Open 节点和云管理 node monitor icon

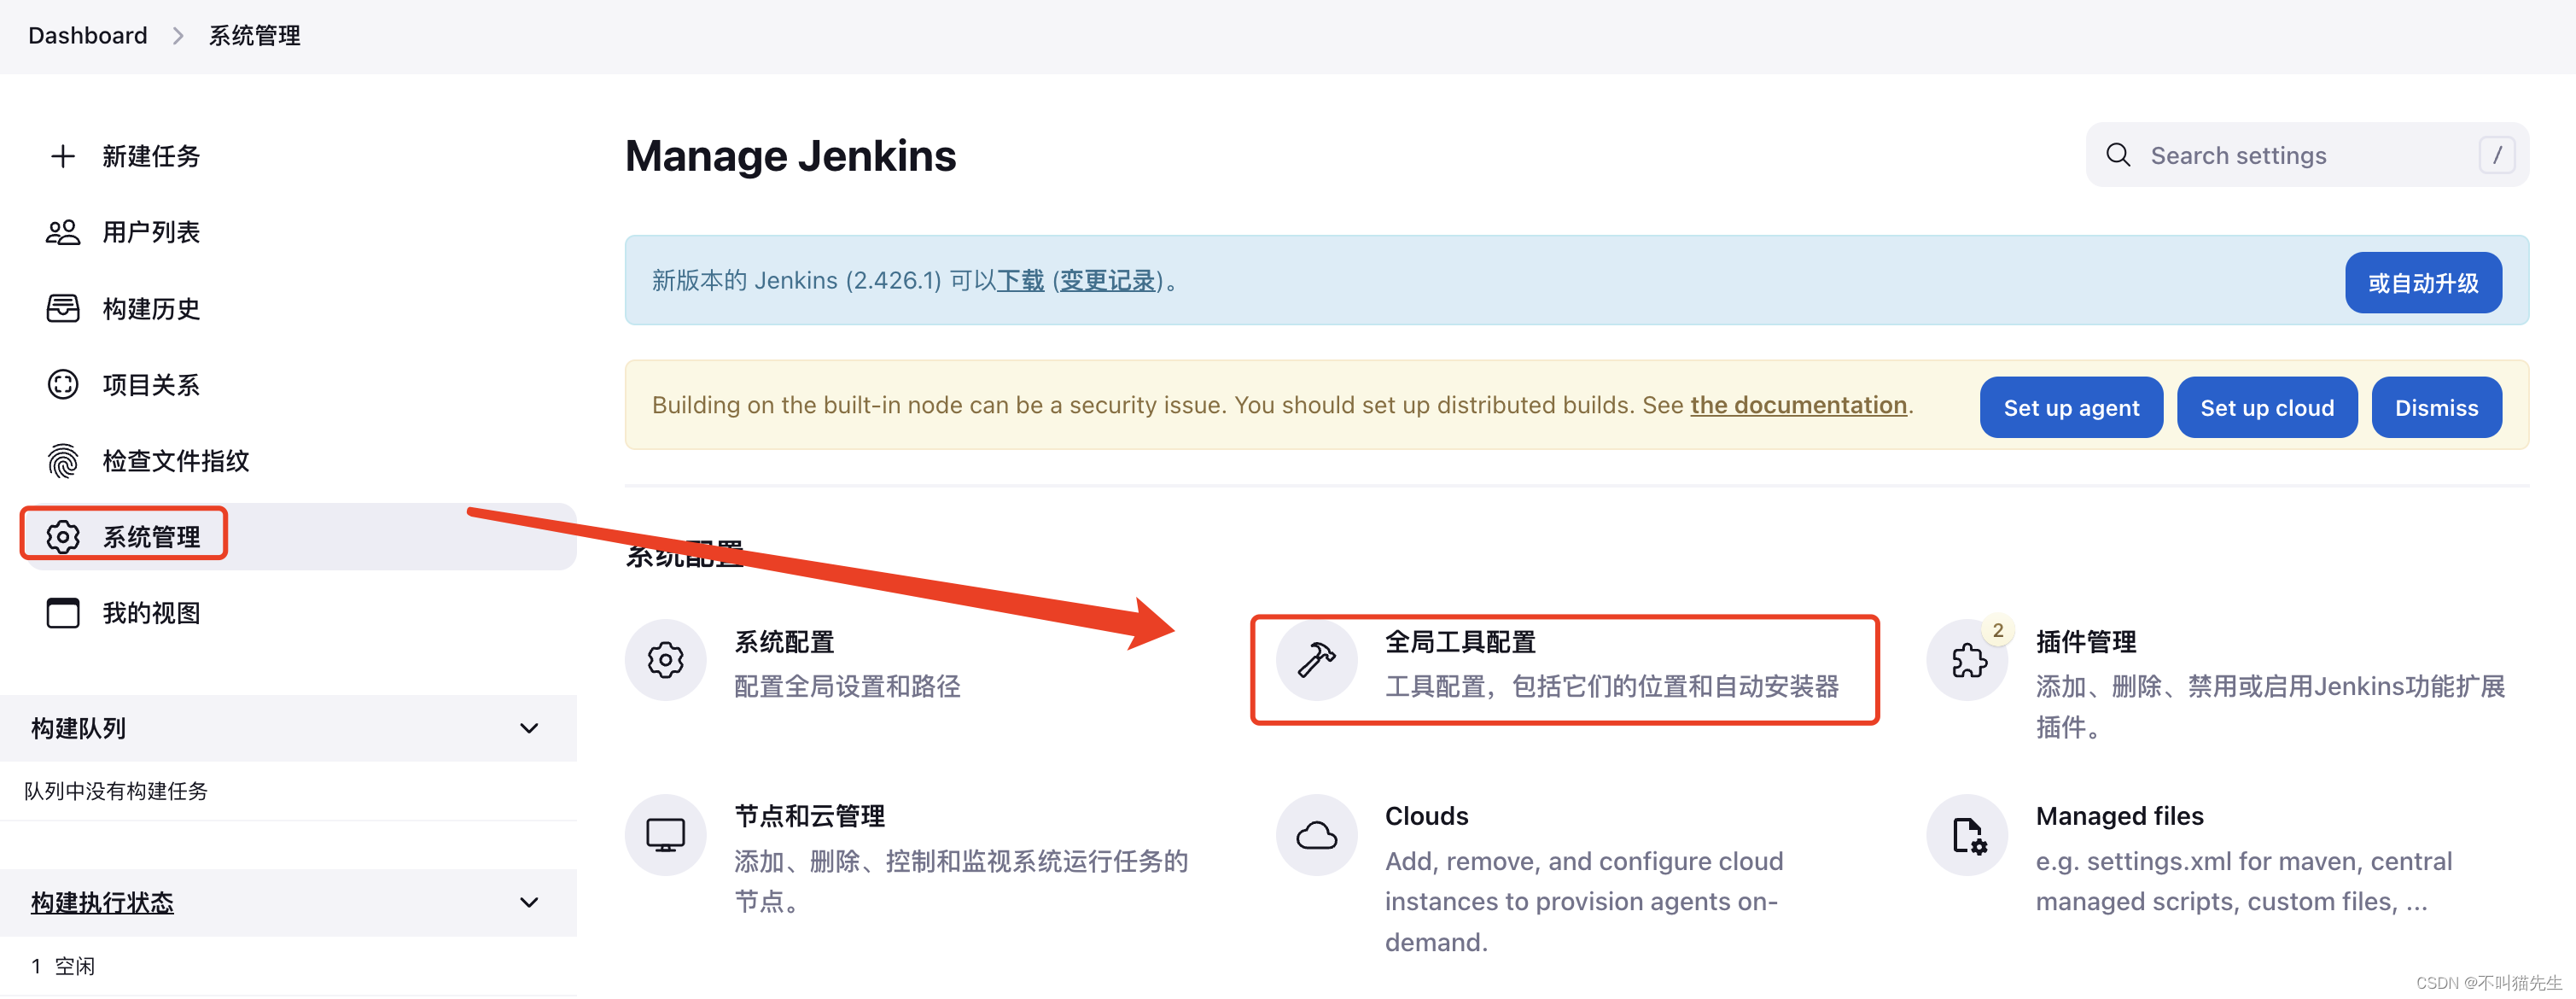tap(672, 830)
